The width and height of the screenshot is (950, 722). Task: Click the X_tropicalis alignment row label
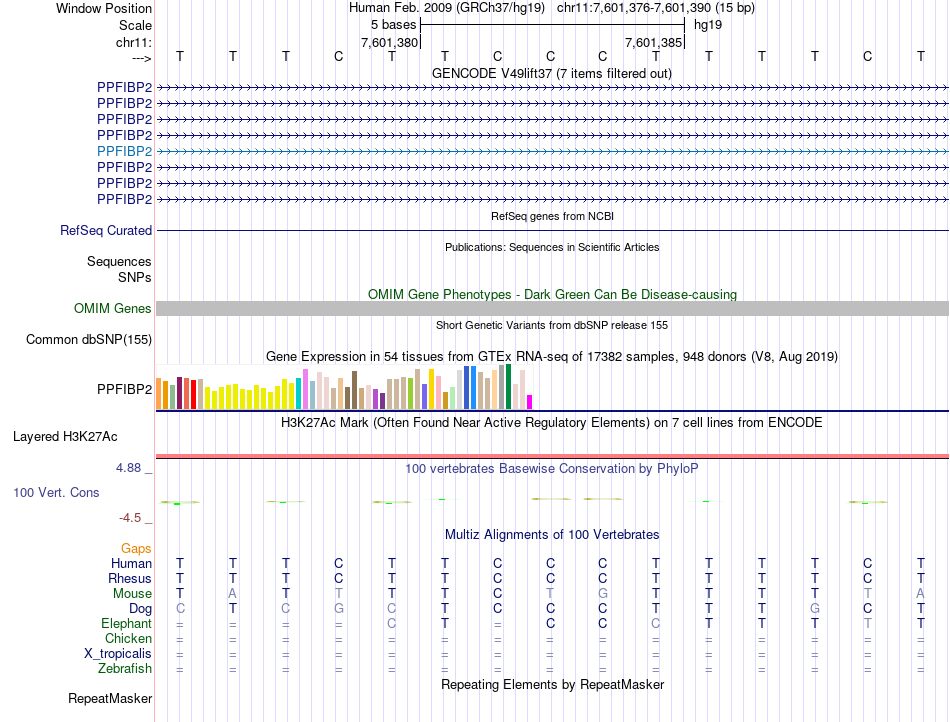[x=118, y=654]
